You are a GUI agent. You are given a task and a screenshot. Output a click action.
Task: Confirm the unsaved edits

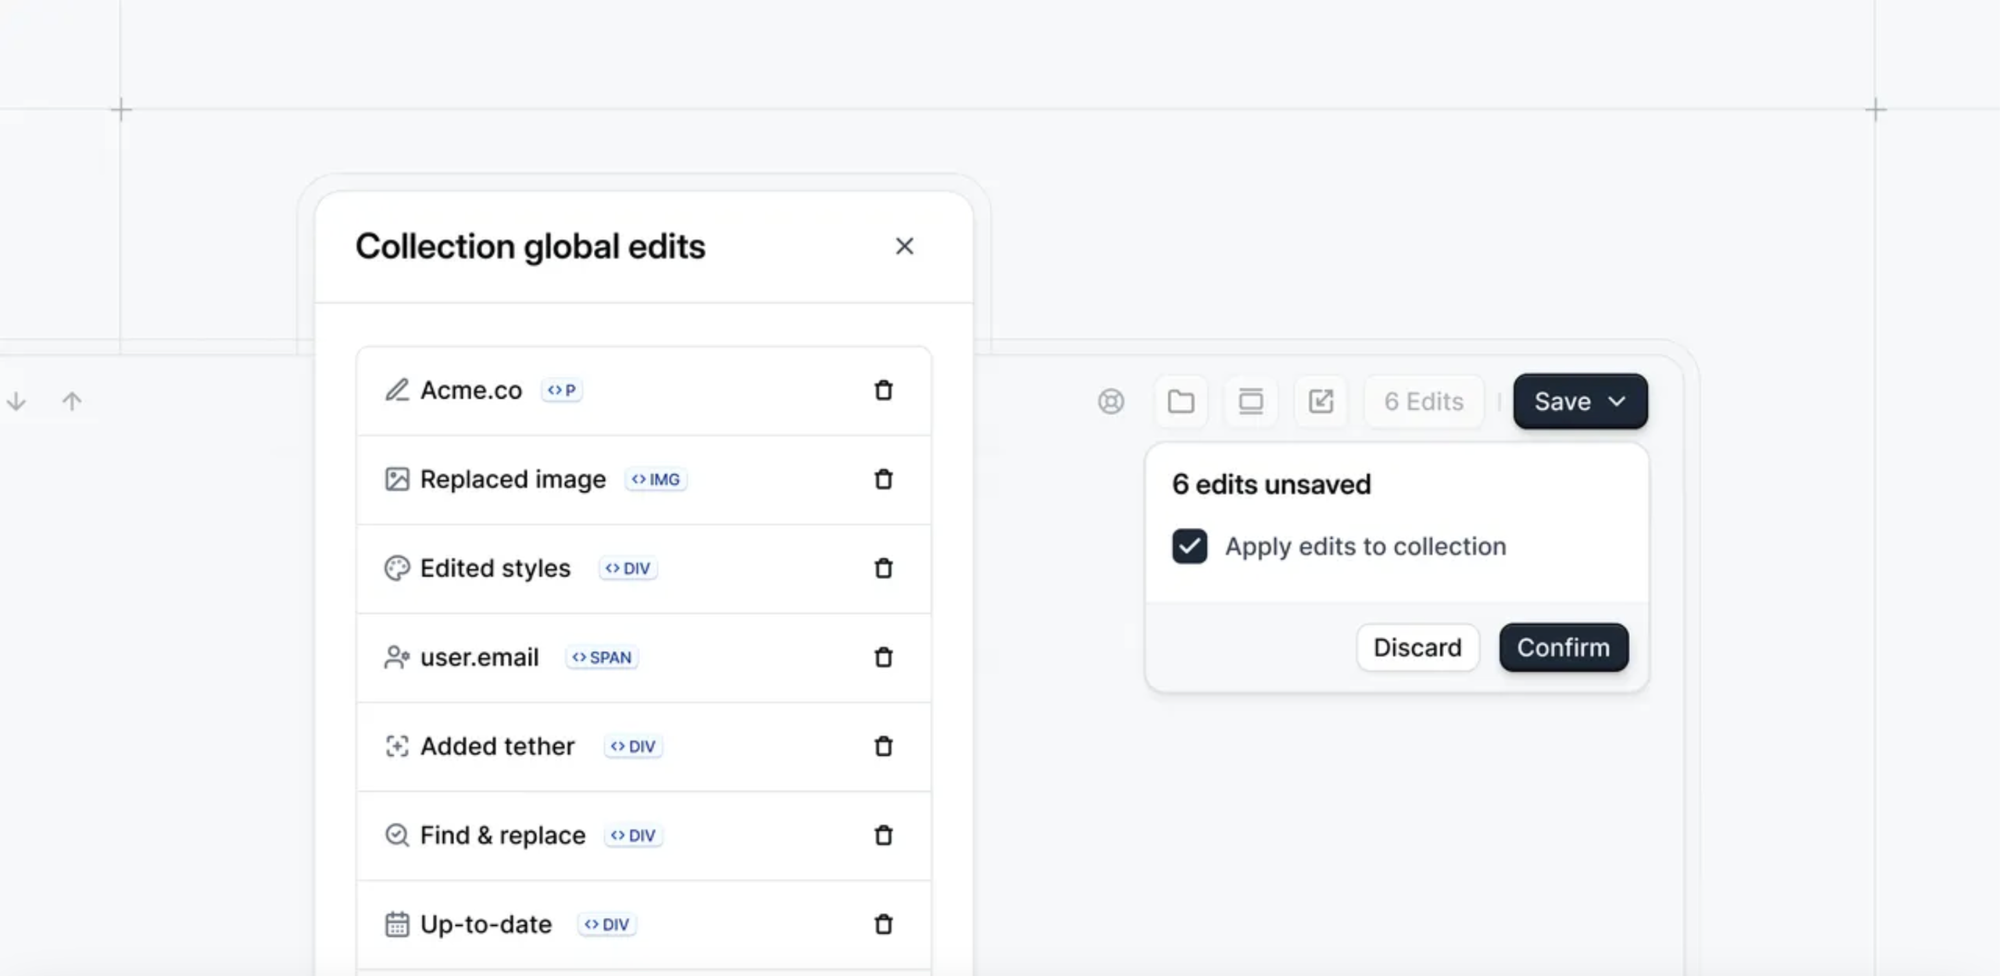(x=1564, y=647)
